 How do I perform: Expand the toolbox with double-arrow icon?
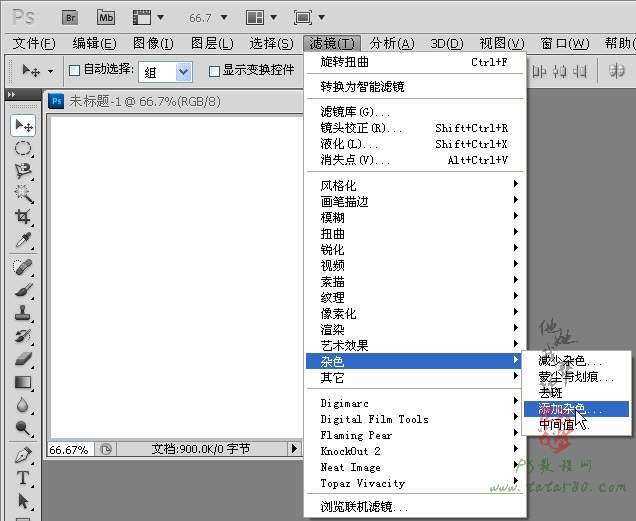12,95
